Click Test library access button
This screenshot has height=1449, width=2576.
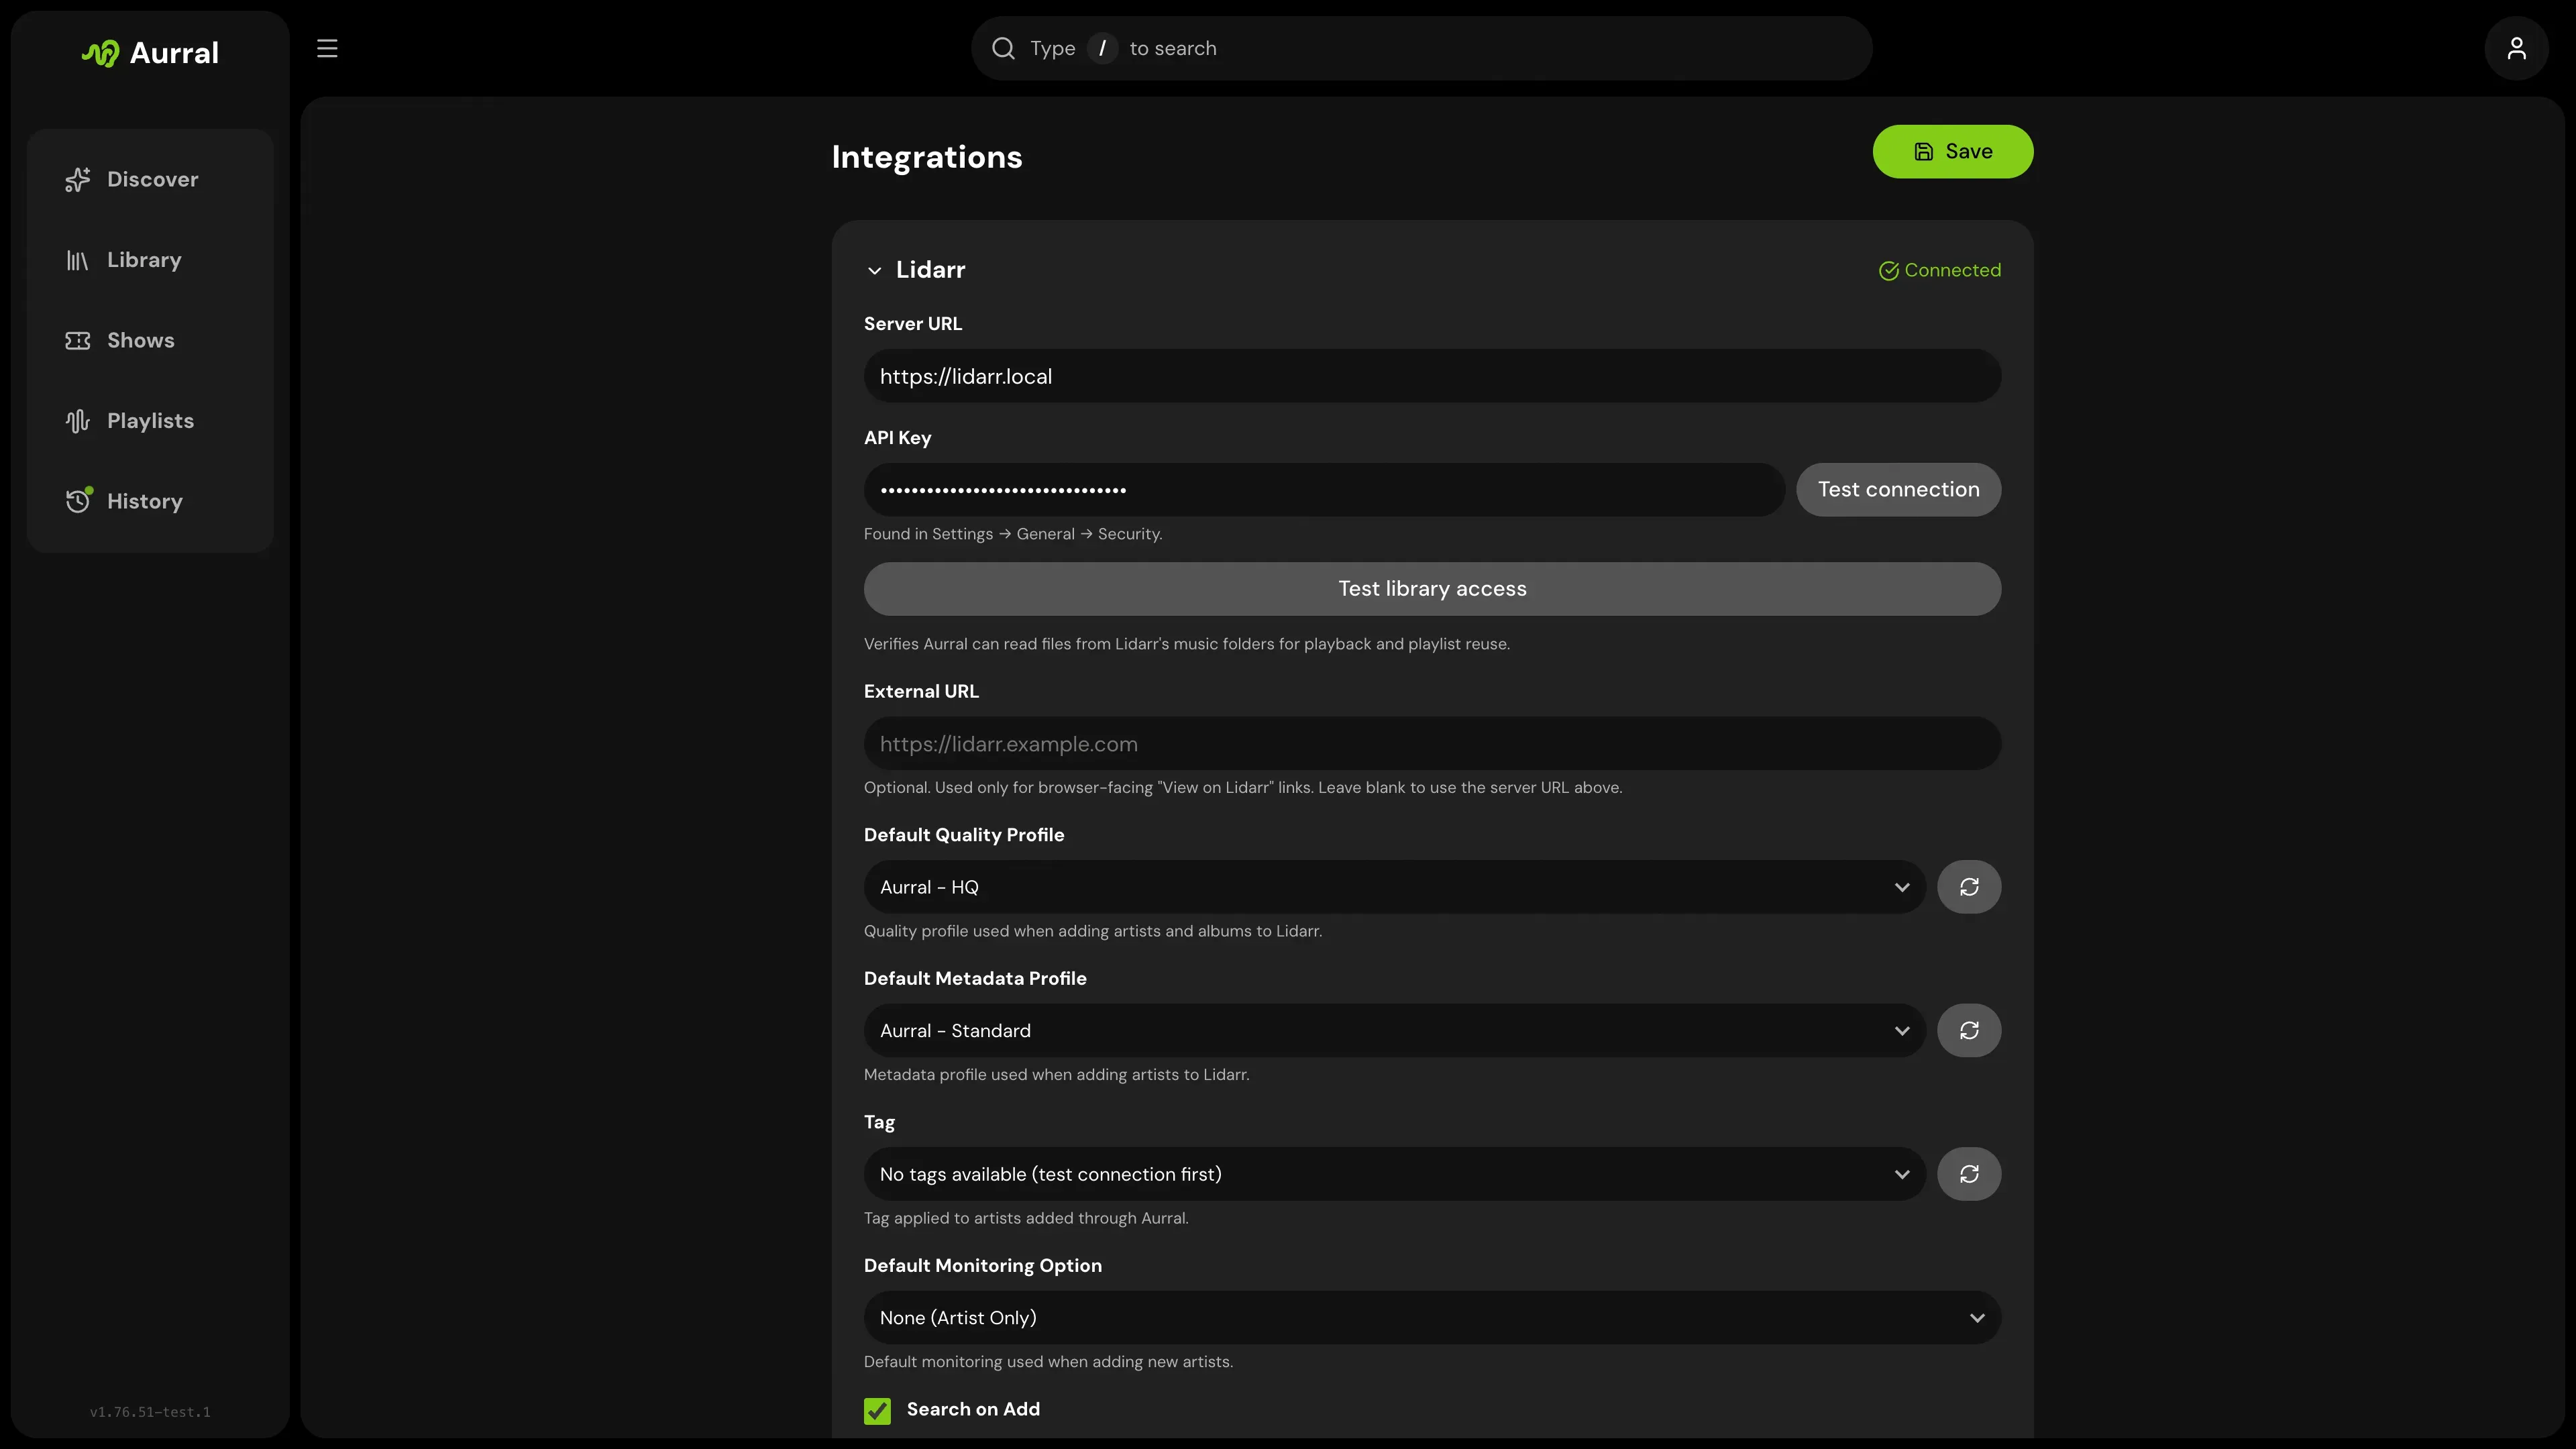click(1432, 589)
